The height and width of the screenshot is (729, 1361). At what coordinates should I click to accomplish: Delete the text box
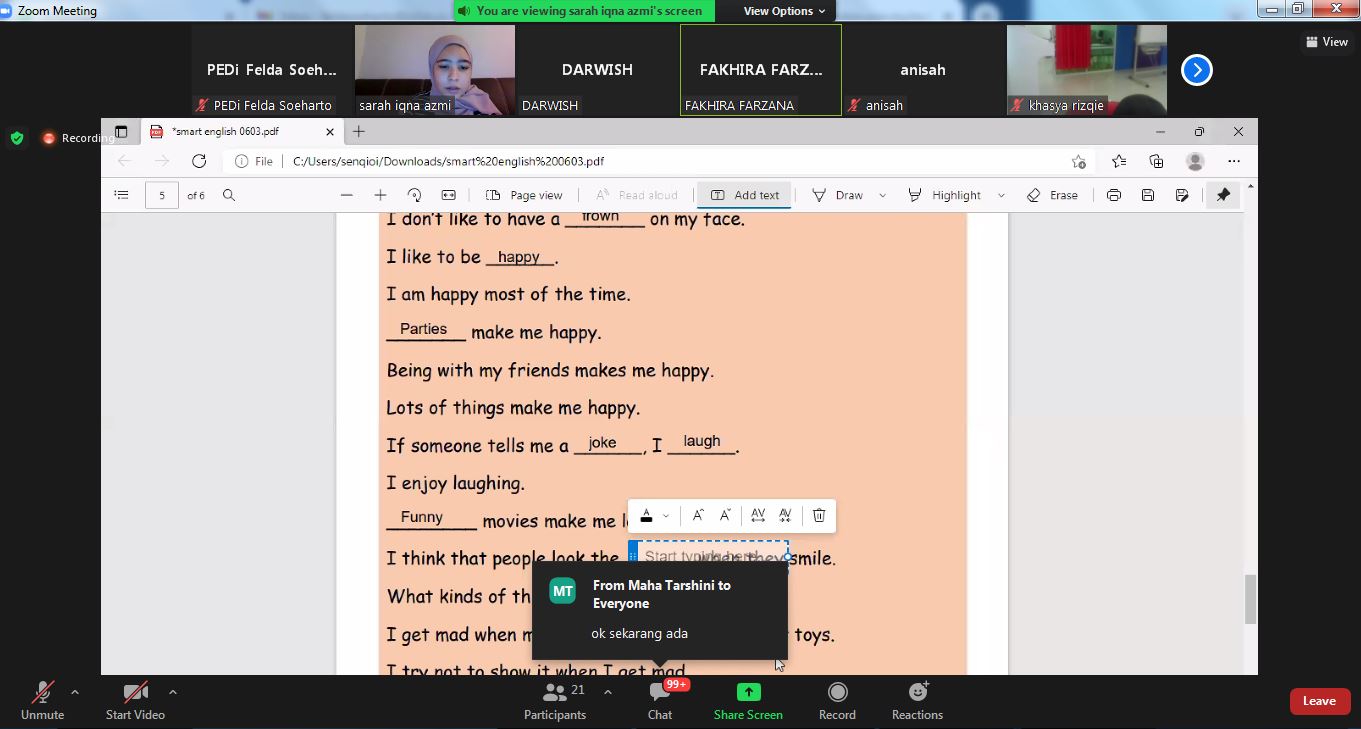(x=819, y=515)
